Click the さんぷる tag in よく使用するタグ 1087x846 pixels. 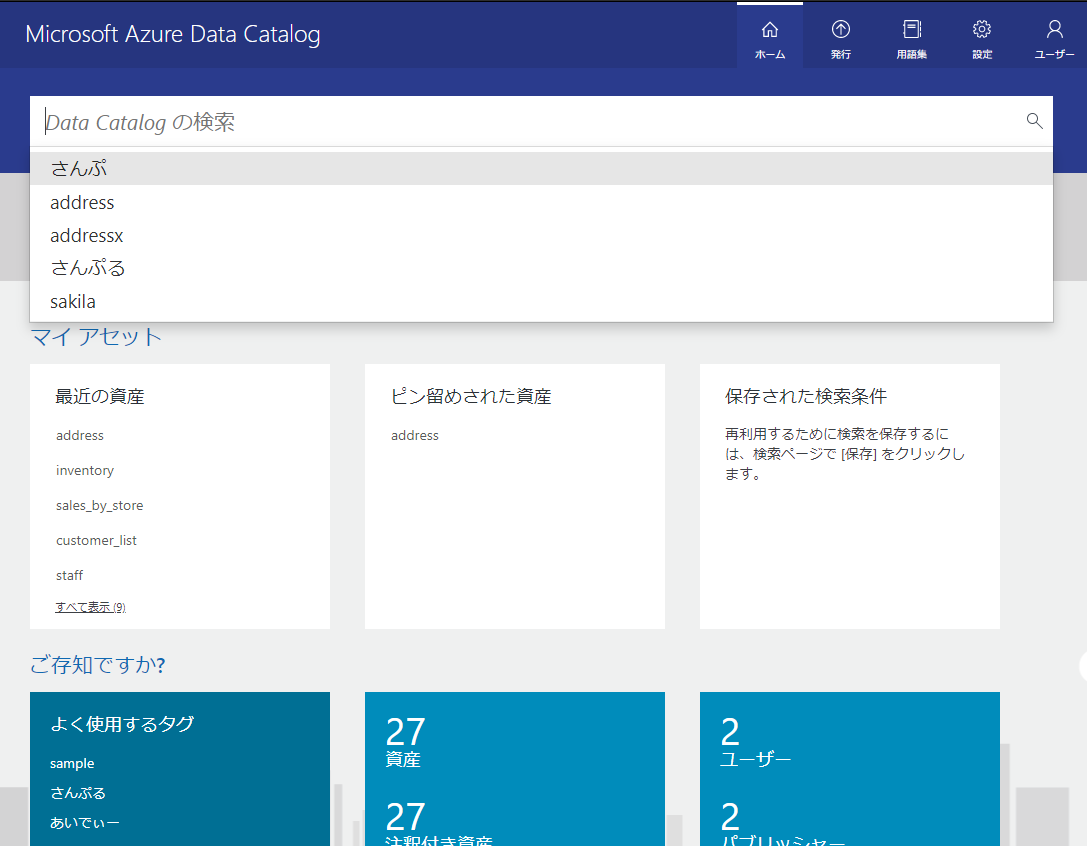tap(78, 793)
